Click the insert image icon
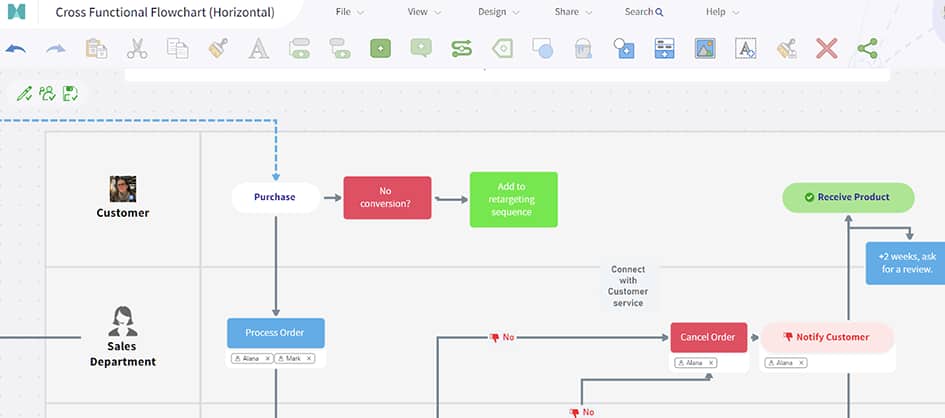 click(x=704, y=48)
